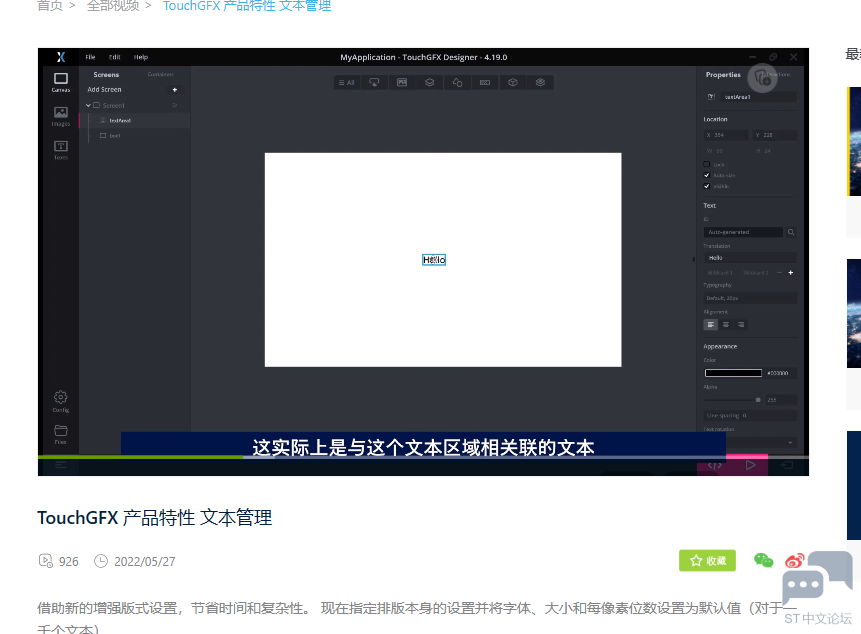Share via the Weibo icon
This screenshot has height=634, width=861.
794,560
